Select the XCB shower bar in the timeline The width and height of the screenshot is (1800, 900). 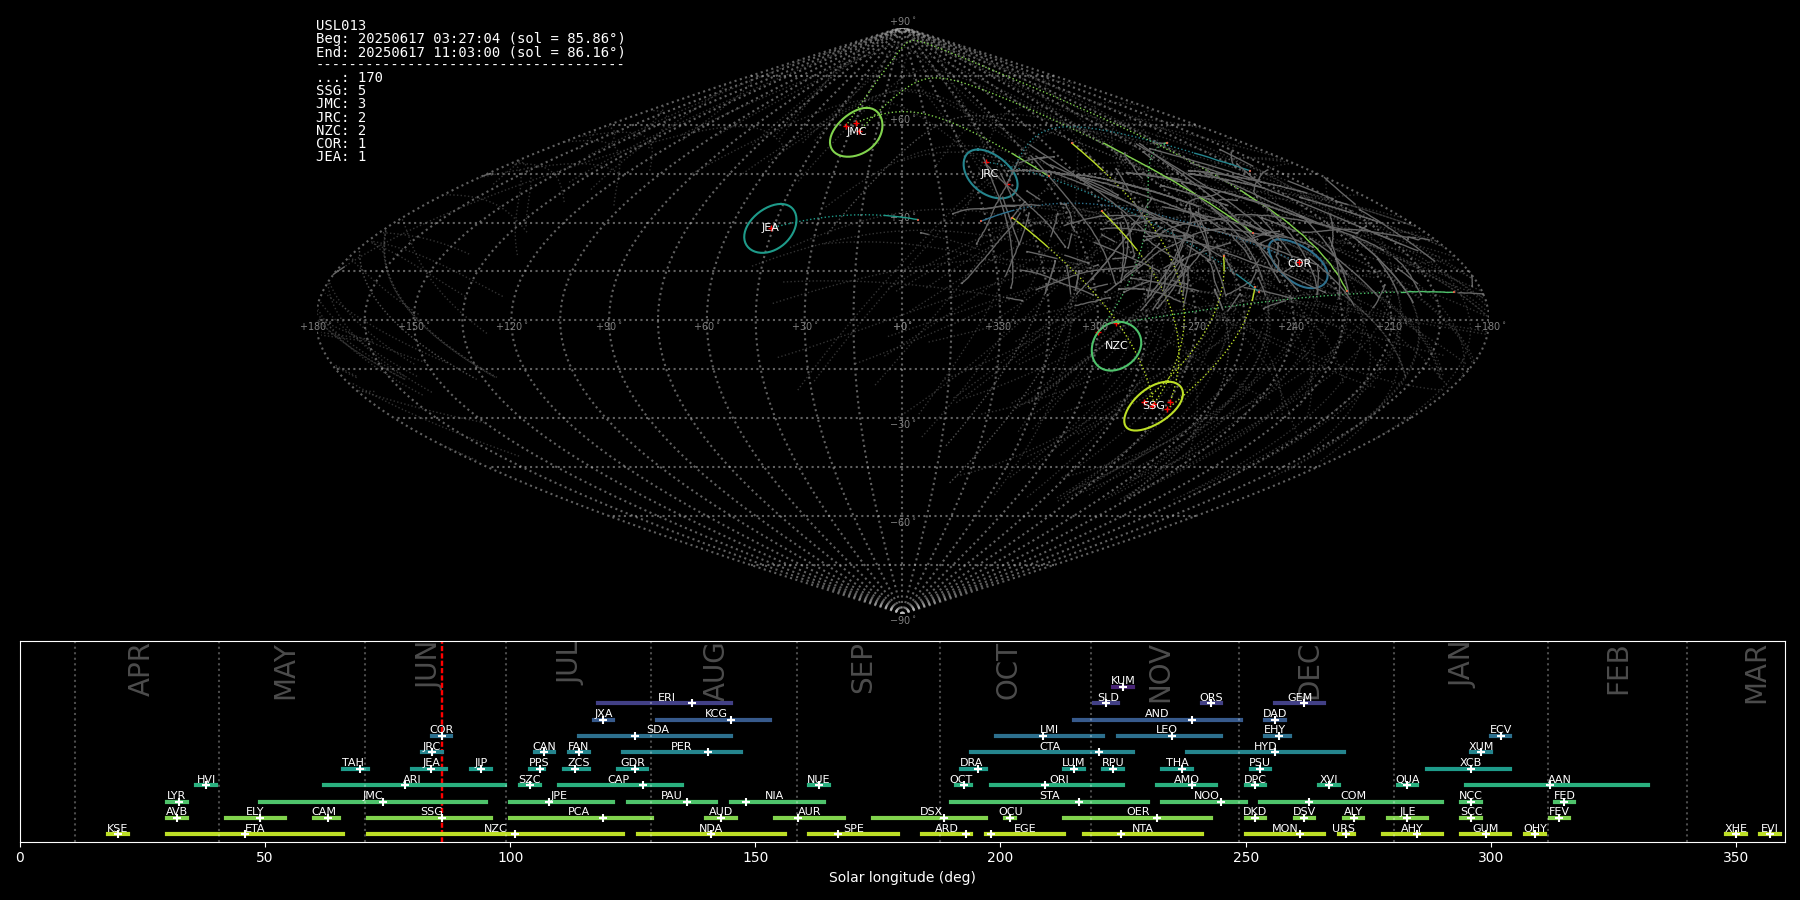(1468, 769)
